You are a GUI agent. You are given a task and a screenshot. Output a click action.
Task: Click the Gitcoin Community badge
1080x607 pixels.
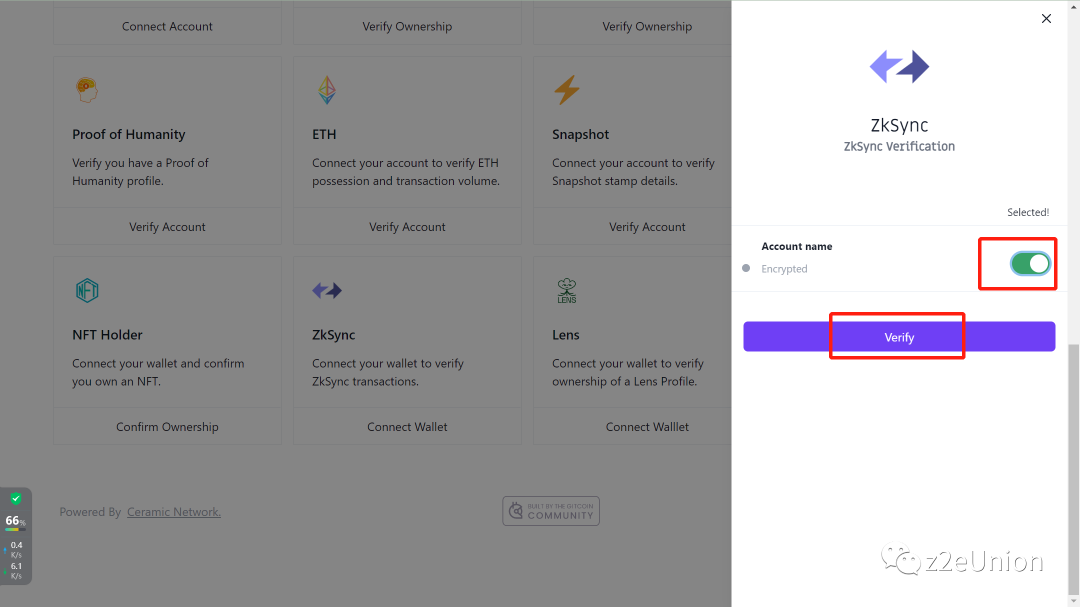tap(551, 511)
